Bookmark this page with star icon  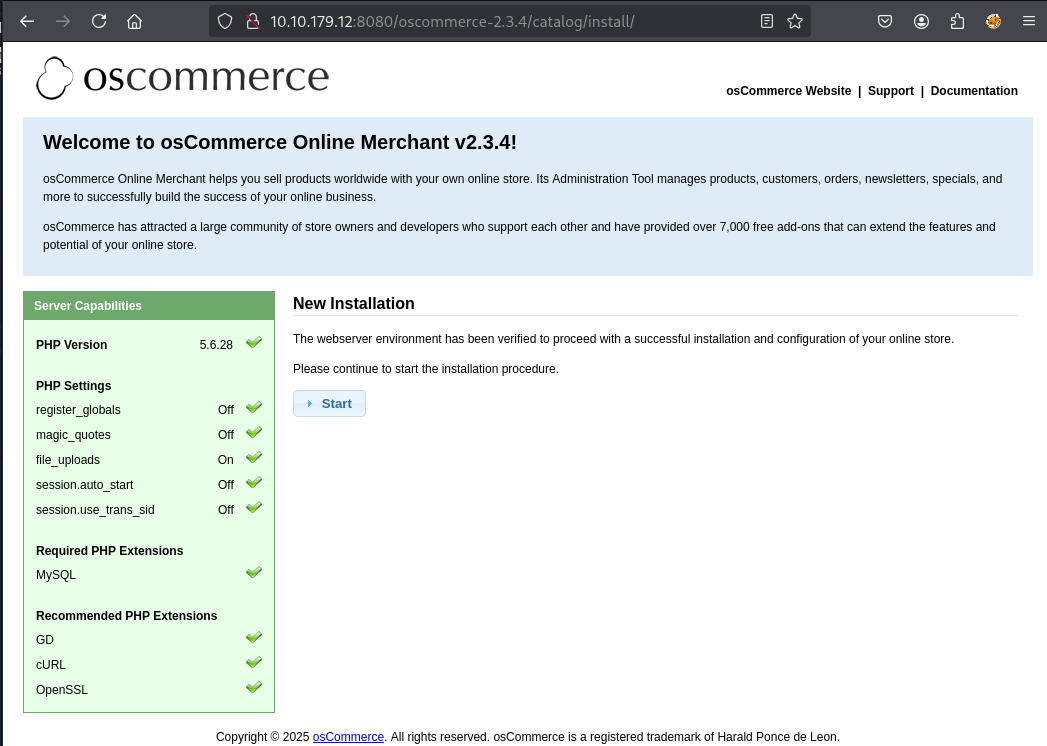(795, 21)
